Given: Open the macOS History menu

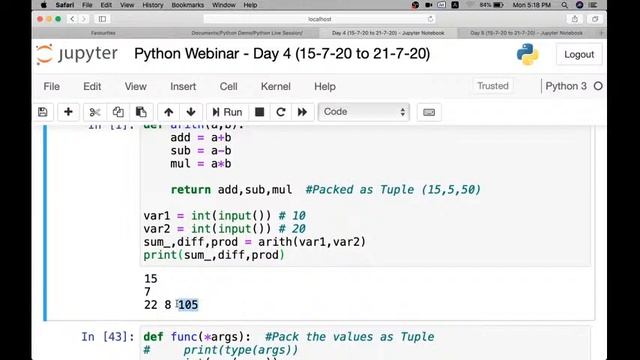Looking at the screenshot, I should click(153, 5).
